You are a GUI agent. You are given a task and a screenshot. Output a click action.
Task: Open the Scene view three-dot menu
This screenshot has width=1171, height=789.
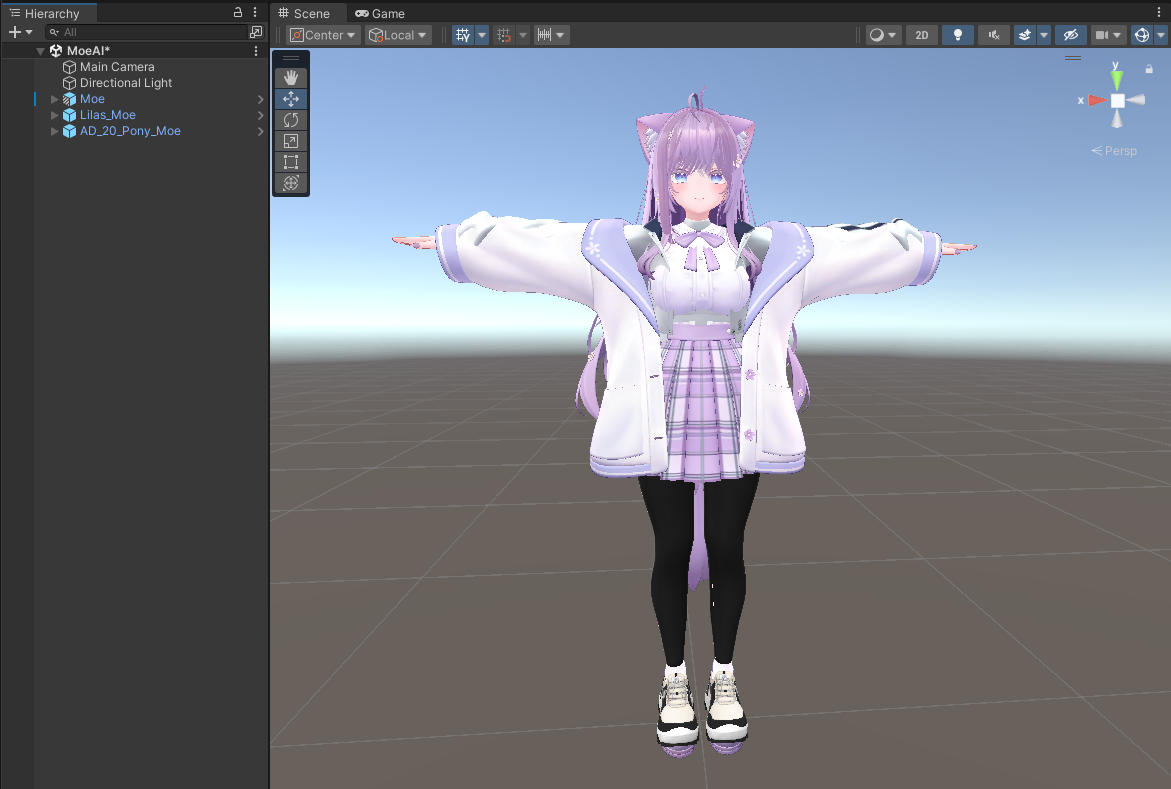pyautogui.click(x=1159, y=12)
